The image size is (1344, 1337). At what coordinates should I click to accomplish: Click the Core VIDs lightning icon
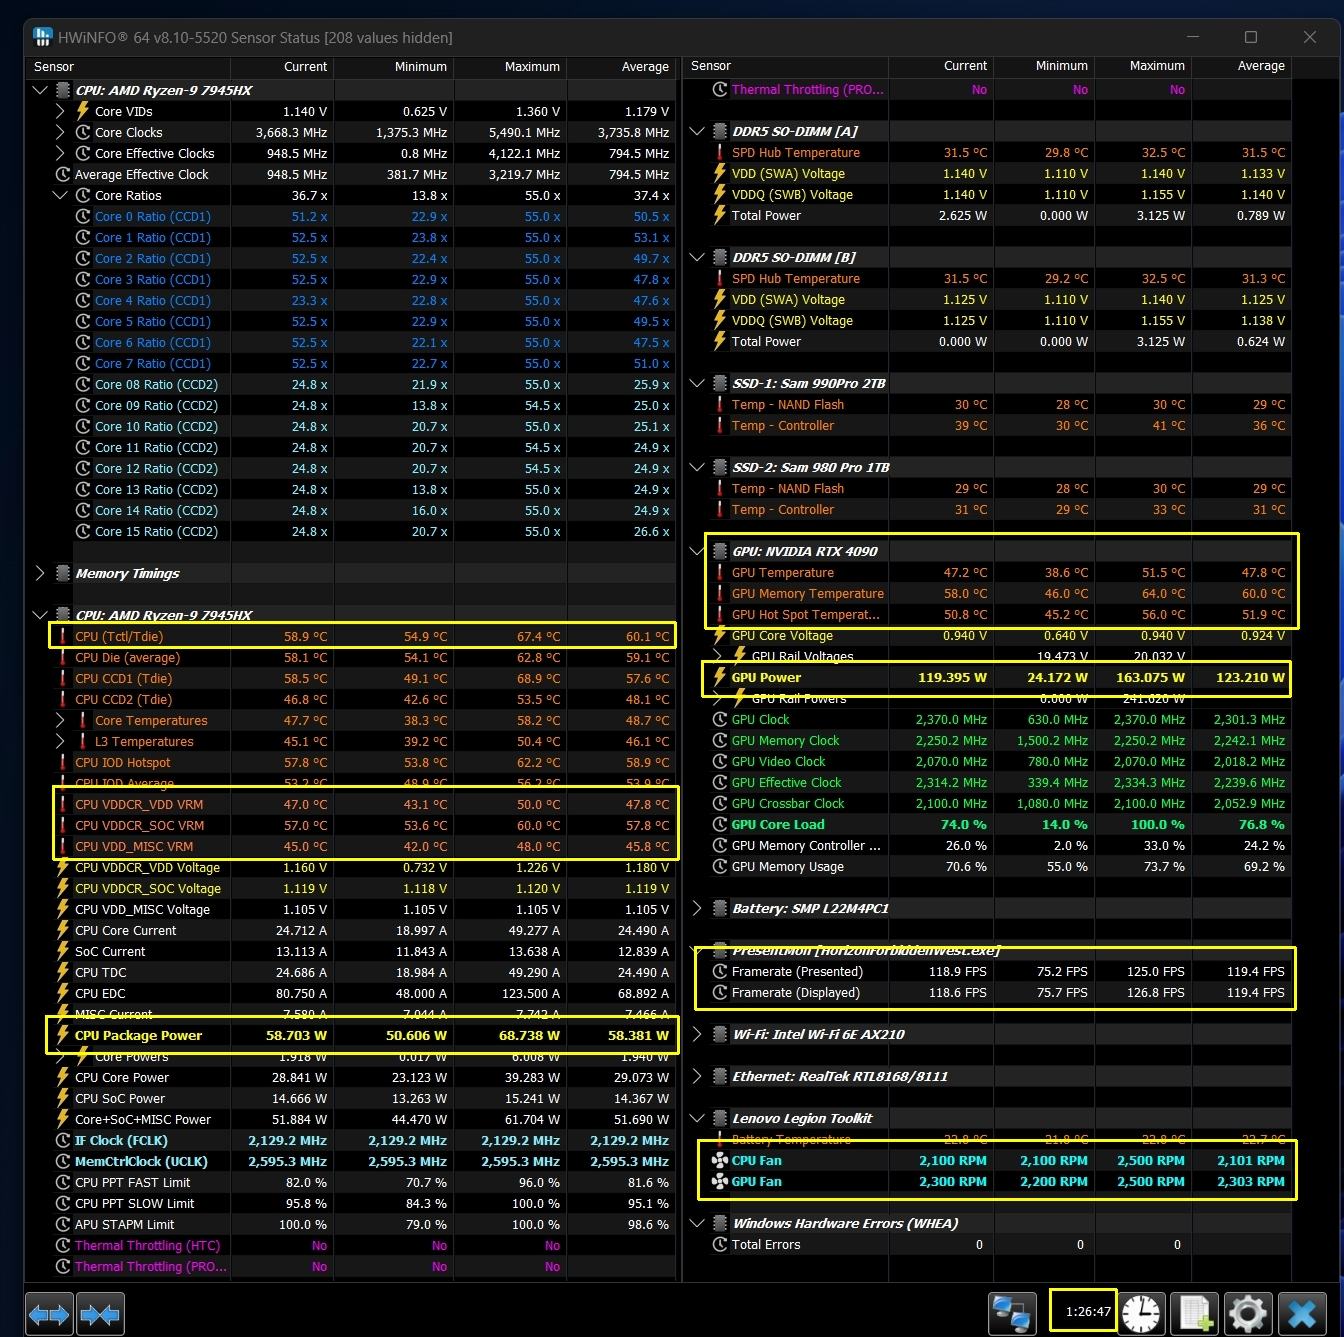coord(82,112)
